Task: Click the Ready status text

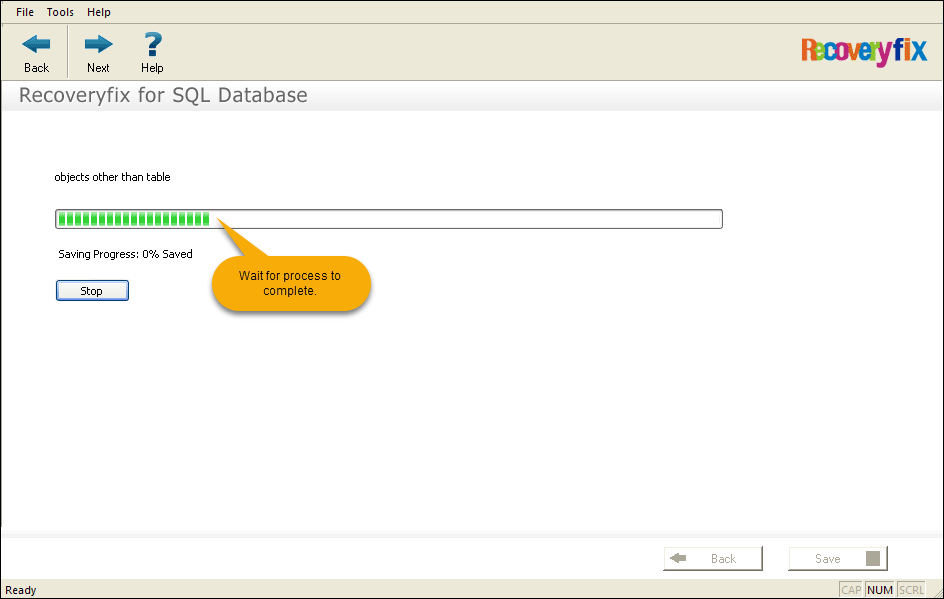Action: [21, 590]
